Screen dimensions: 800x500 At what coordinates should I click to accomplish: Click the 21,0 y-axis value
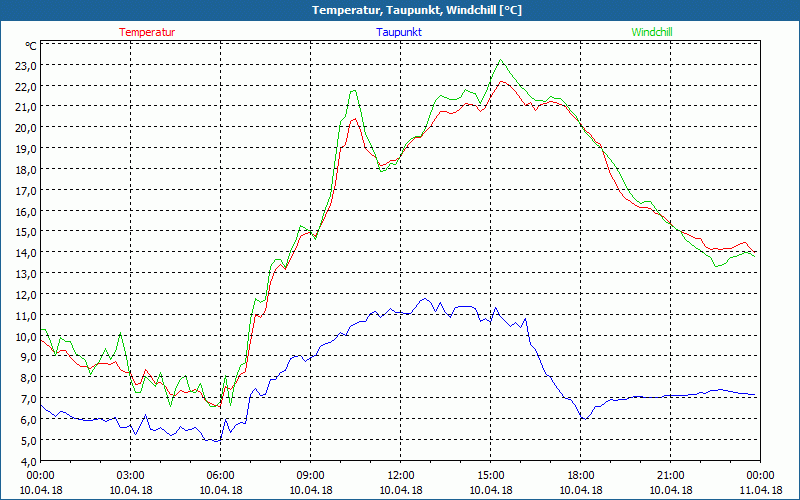[x=27, y=107]
